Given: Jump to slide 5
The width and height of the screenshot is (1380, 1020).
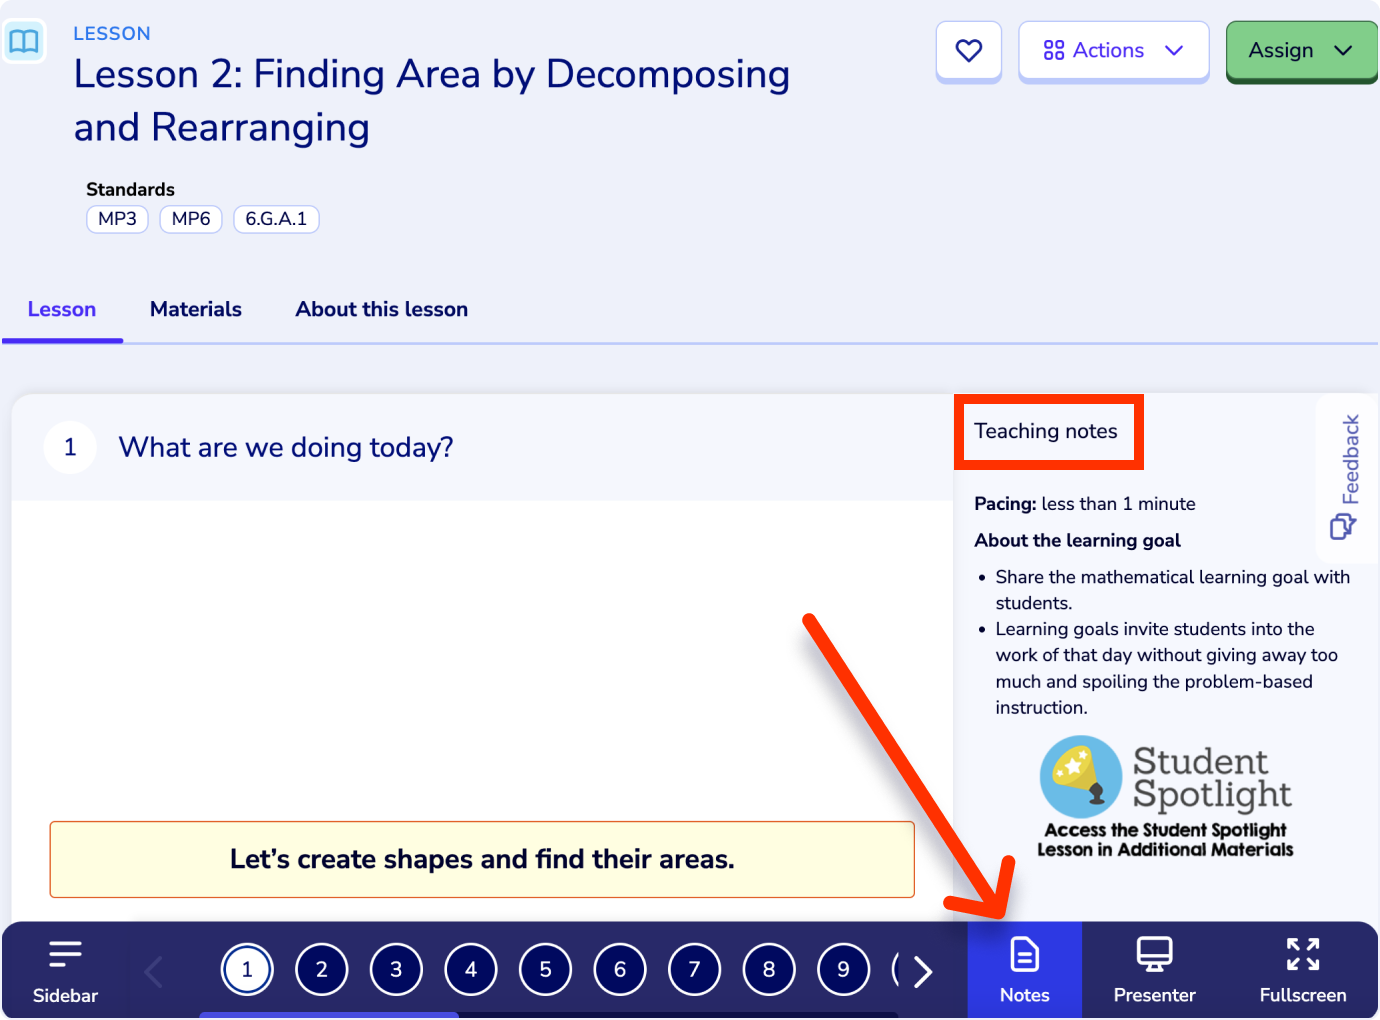Looking at the screenshot, I should click(545, 970).
